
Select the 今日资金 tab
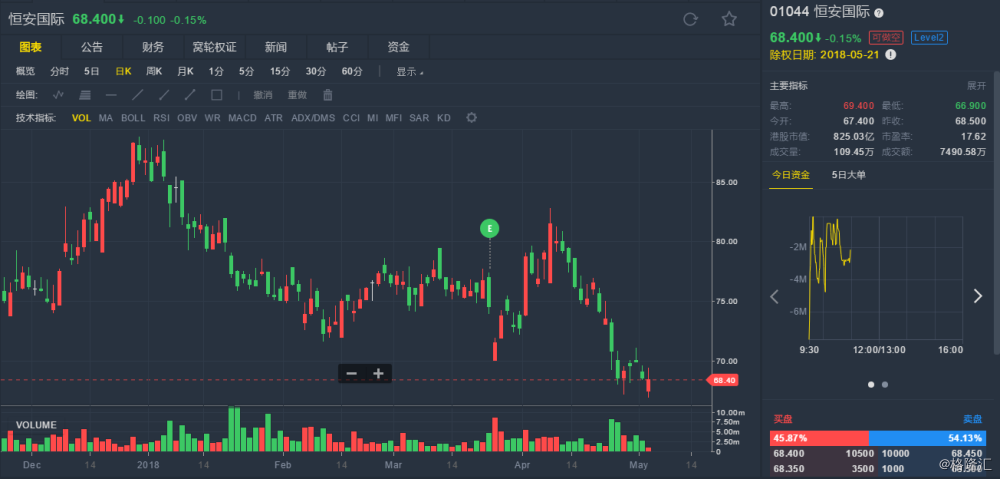(791, 175)
